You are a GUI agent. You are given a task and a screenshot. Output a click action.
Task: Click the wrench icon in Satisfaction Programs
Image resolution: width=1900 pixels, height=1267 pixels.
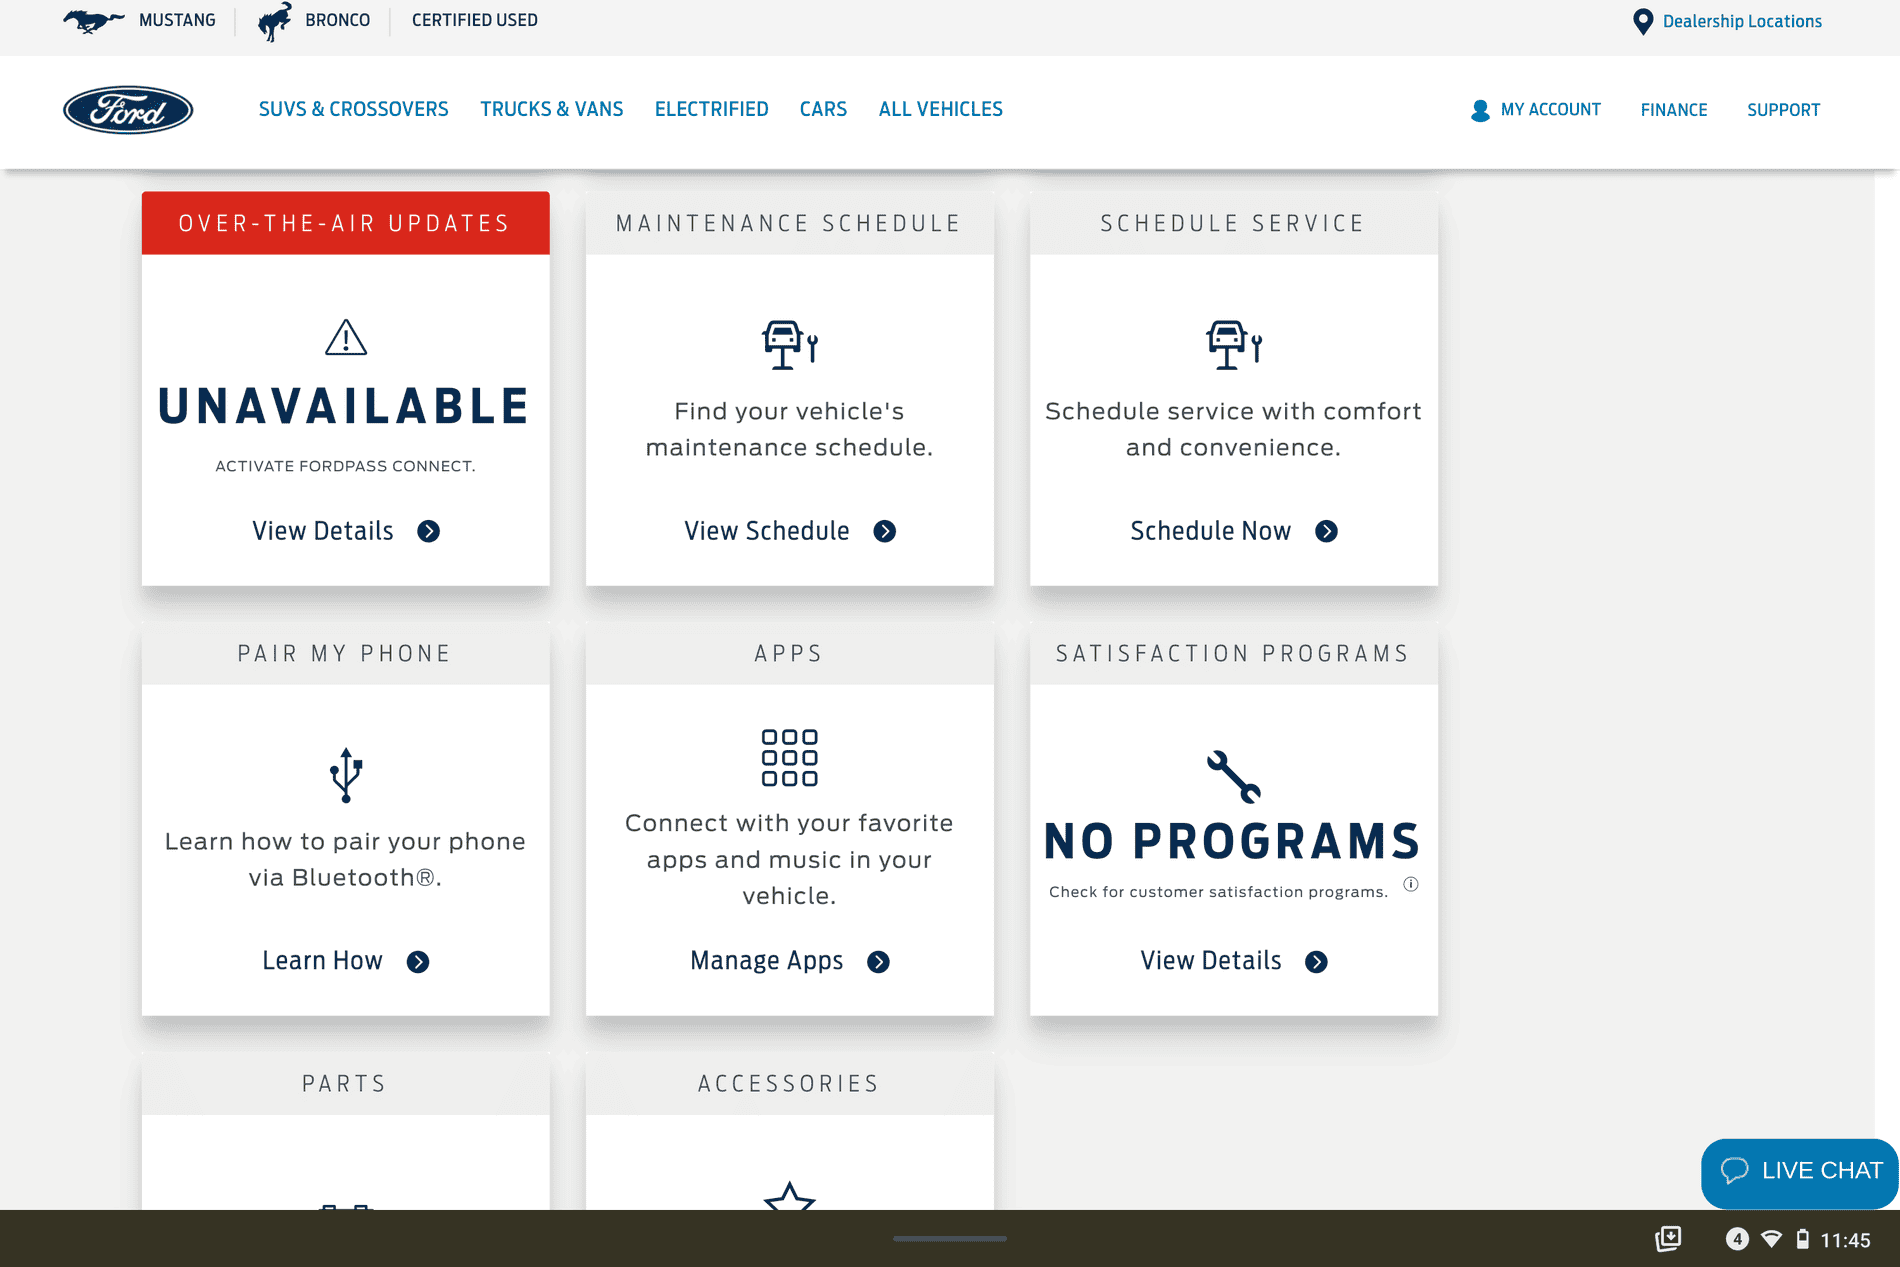[x=1234, y=776]
